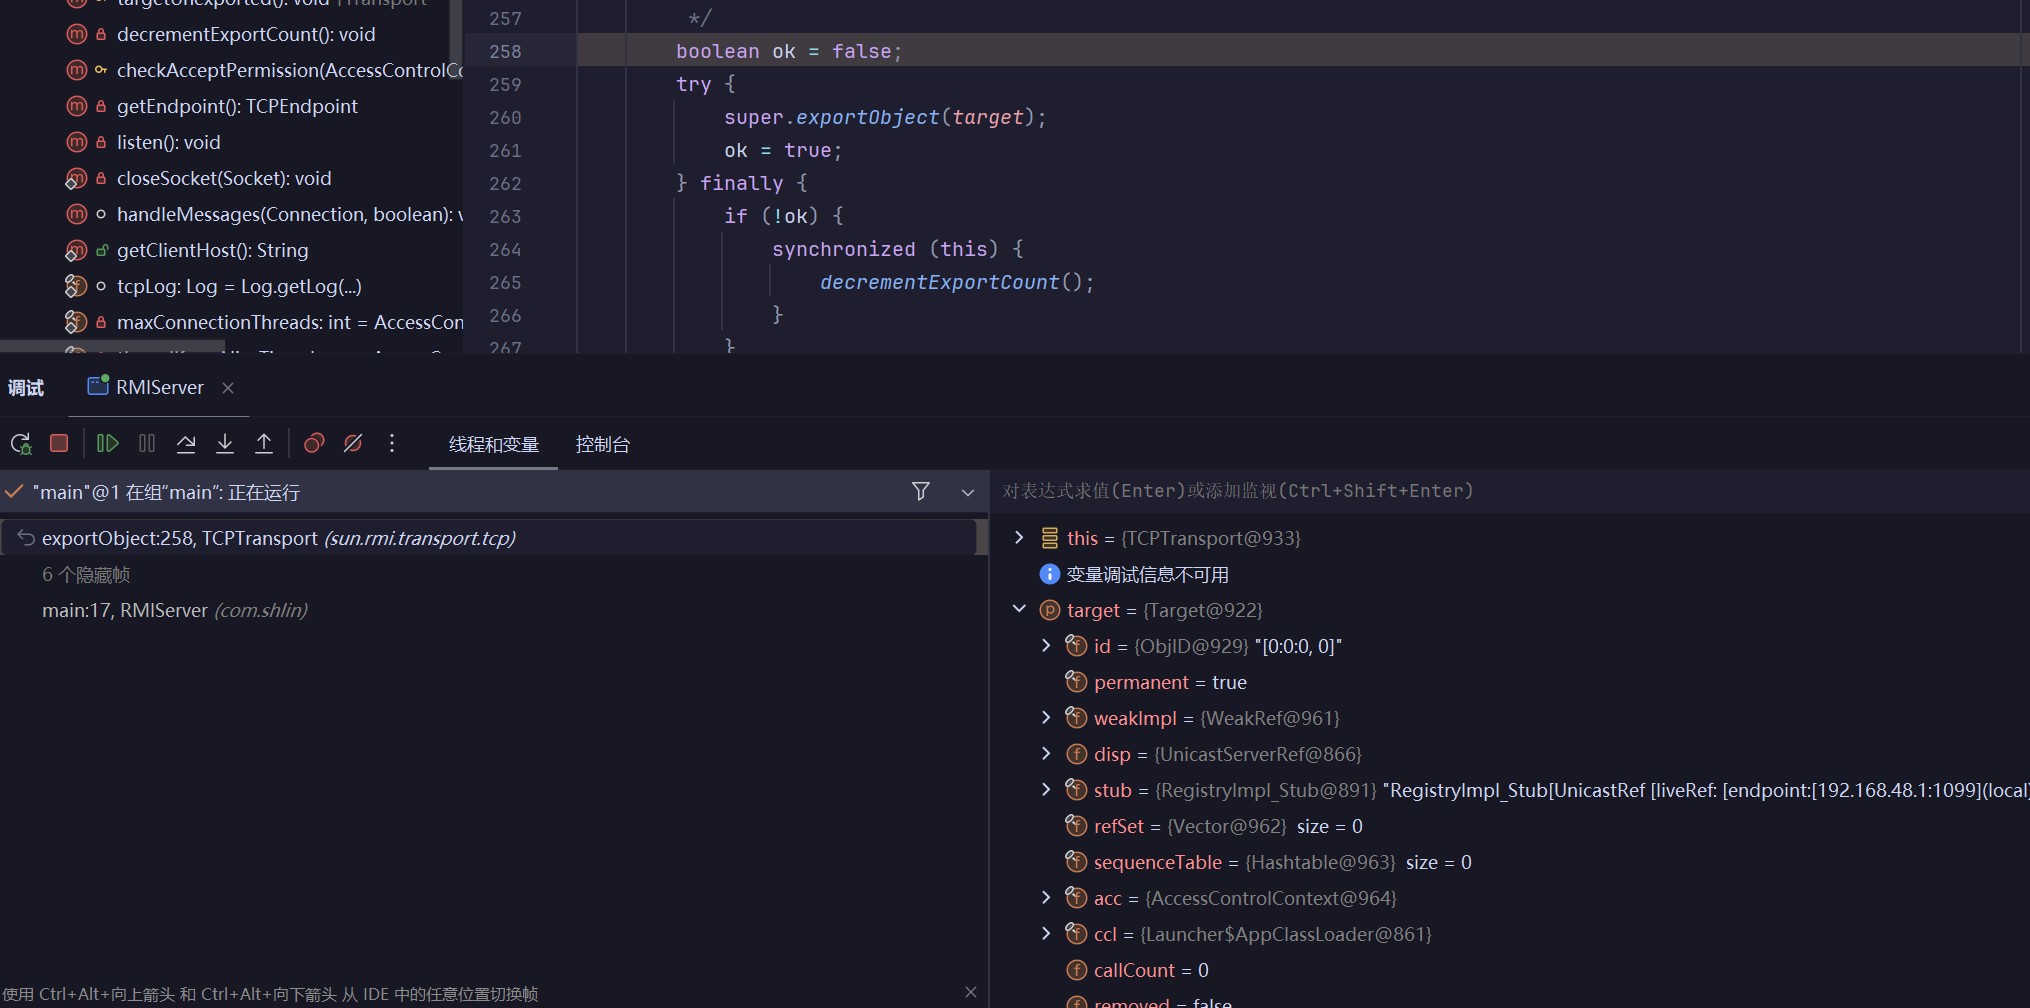Click the Rerun debug session icon
The height and width of the screenshot is (1008, 2030).
point(21,443)
